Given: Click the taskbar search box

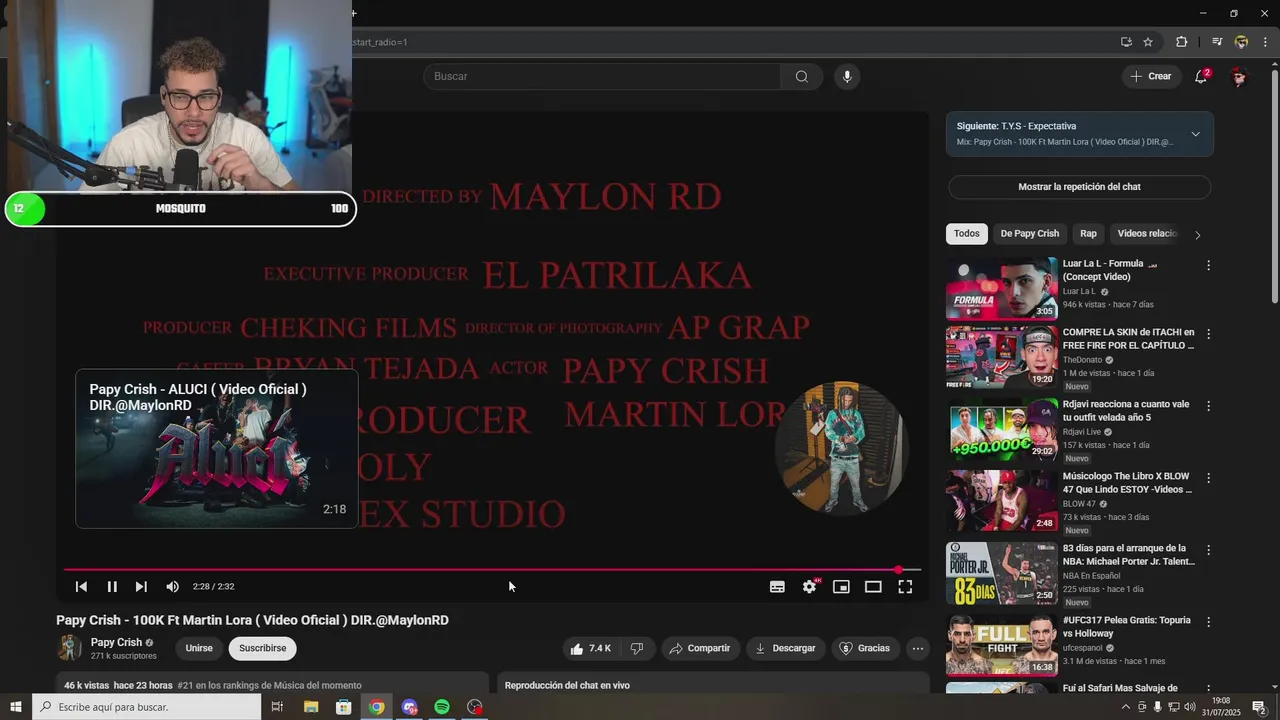Looking at the screenshot, I should (x=146, y=707).
